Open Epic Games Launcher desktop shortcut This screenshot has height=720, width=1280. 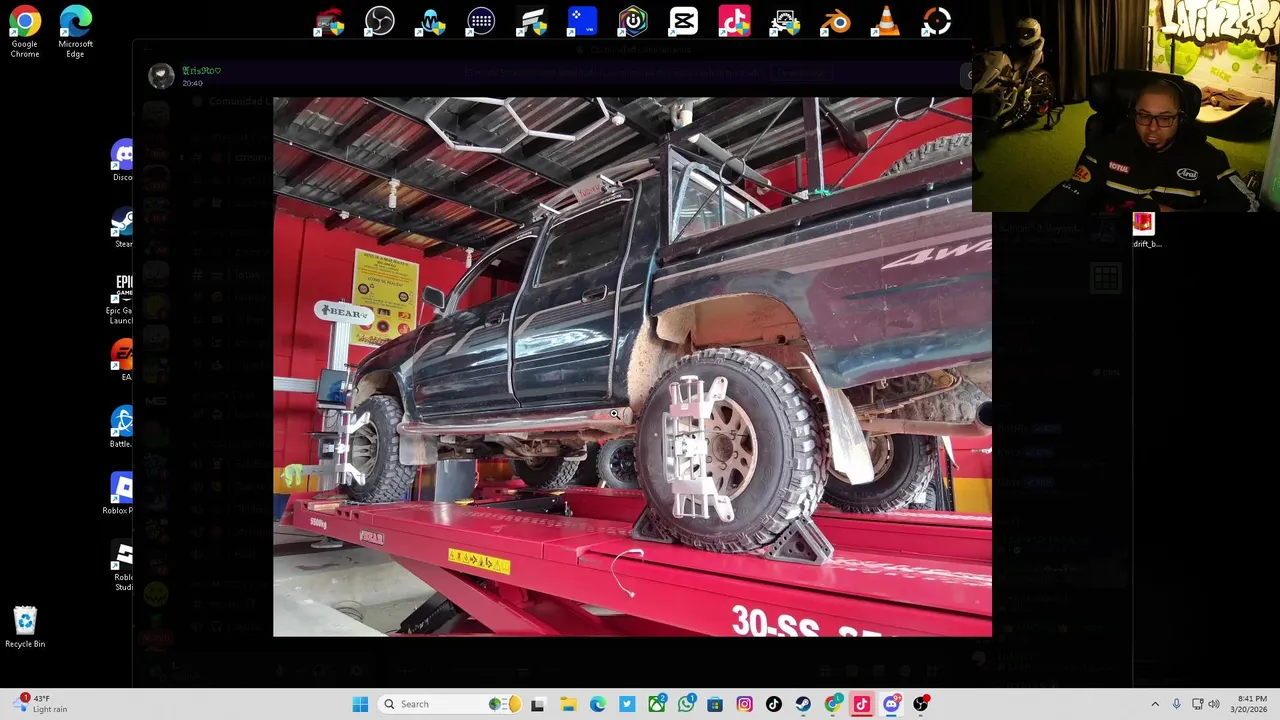[121, 299]
